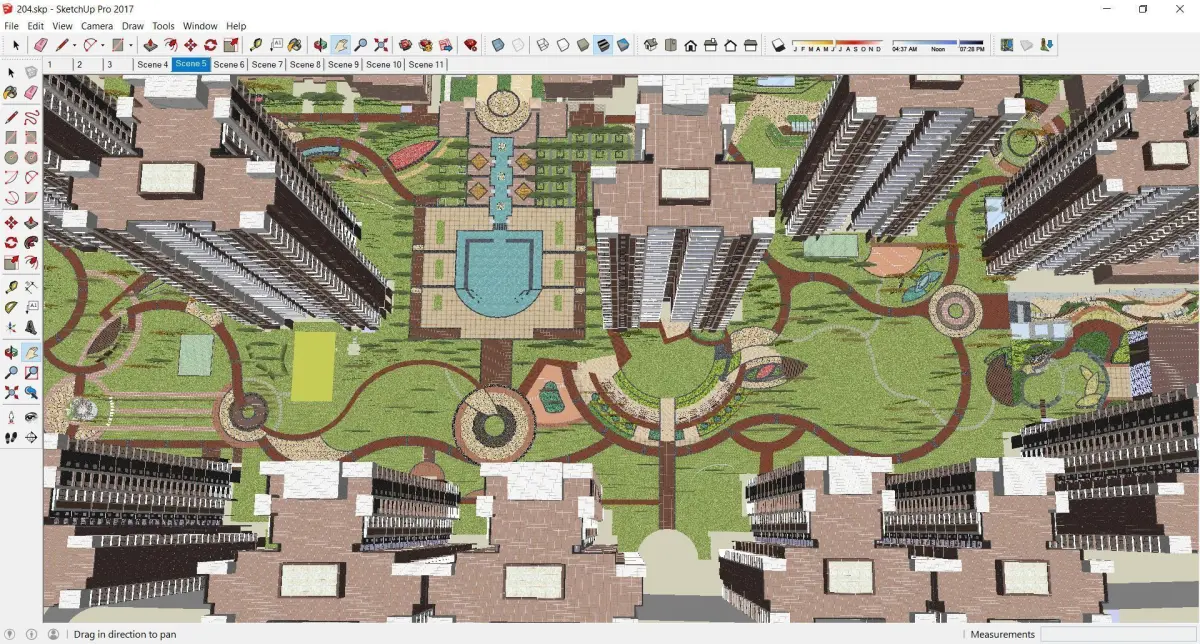This screenshot has height=644, width=1200.
Task: Select the Make Component tool in left toolbar
Action: [x=30, y=72]
